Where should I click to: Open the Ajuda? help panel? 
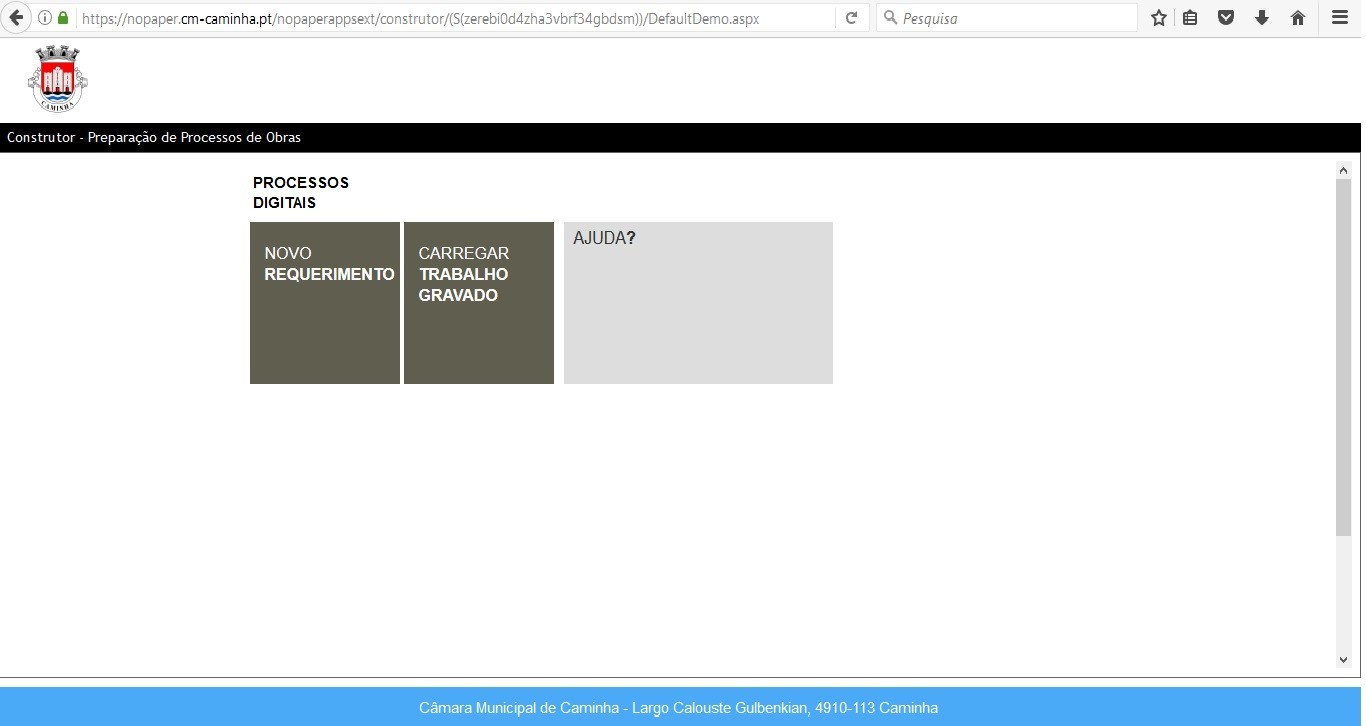click(698, 303)
